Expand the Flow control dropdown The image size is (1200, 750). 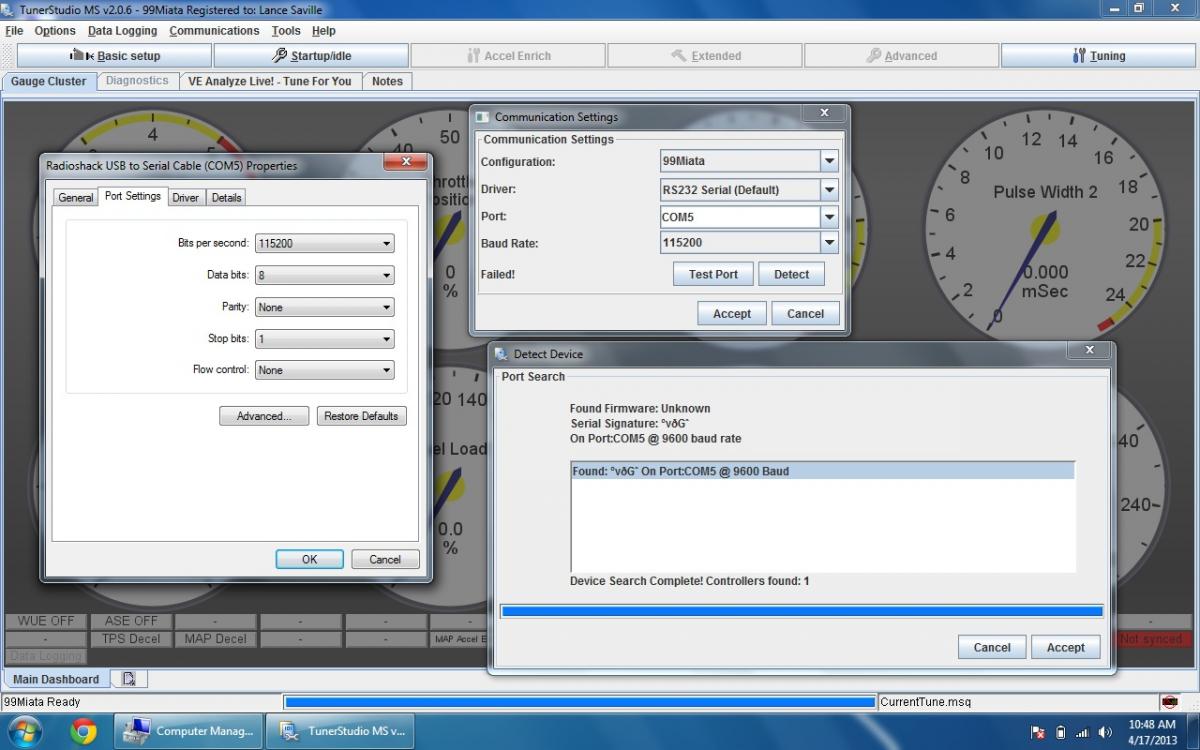tap(325, 370)
